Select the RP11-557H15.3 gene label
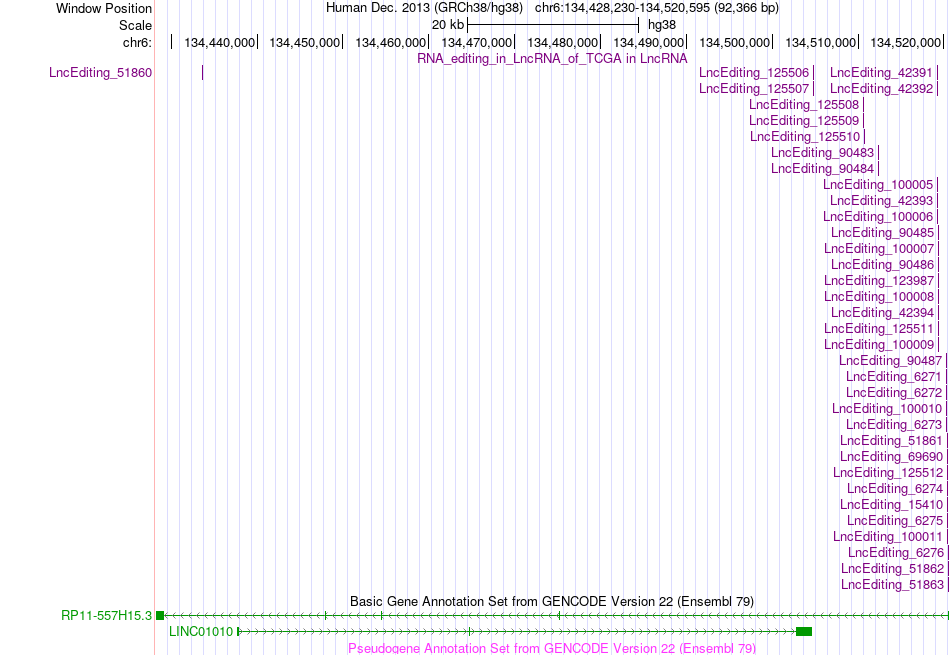 tap(107, 616)
